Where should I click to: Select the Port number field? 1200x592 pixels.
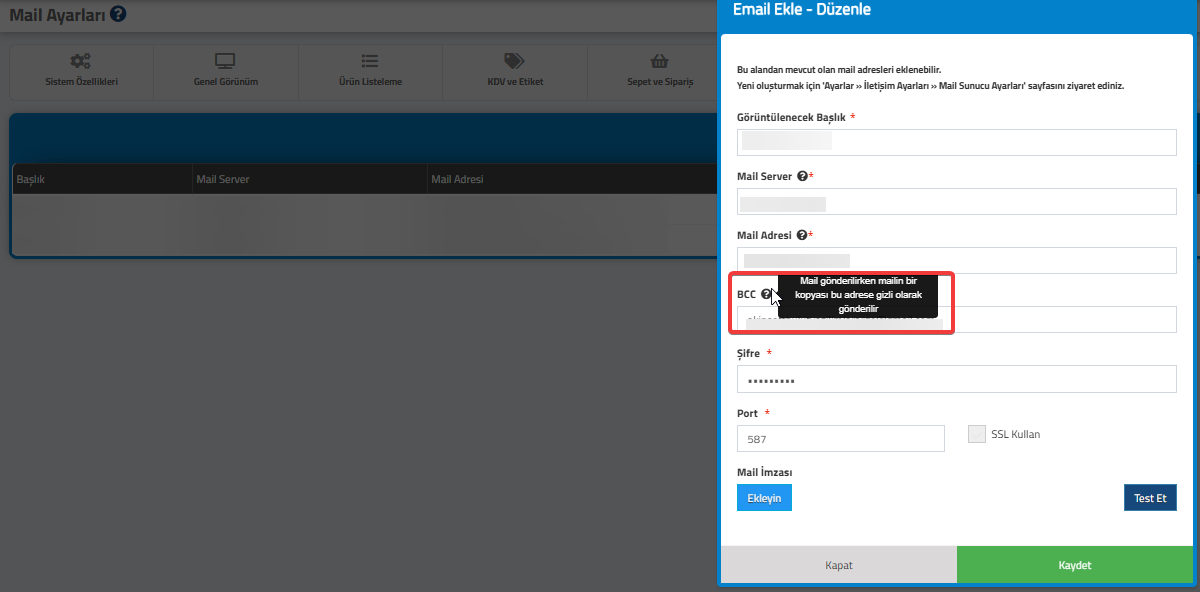point(840,439)
